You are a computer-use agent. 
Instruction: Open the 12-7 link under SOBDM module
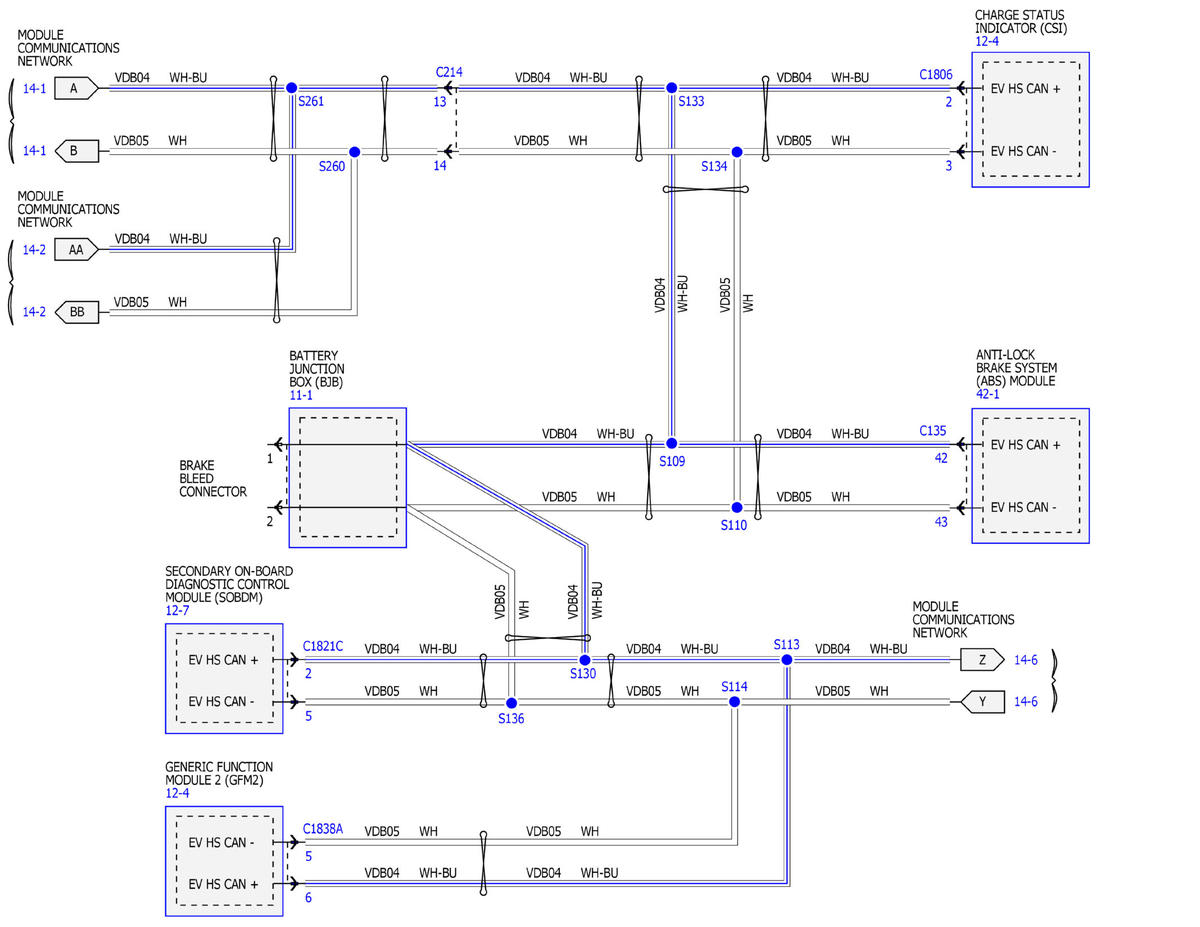coord(177,610)
